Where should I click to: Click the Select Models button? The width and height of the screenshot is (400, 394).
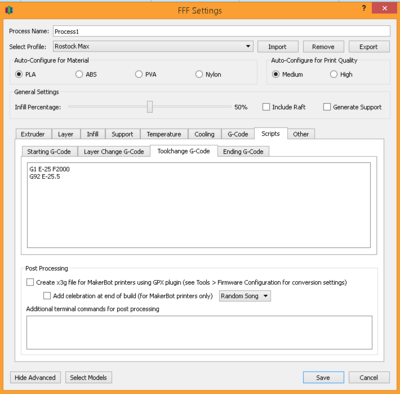[x=88, y=377]
